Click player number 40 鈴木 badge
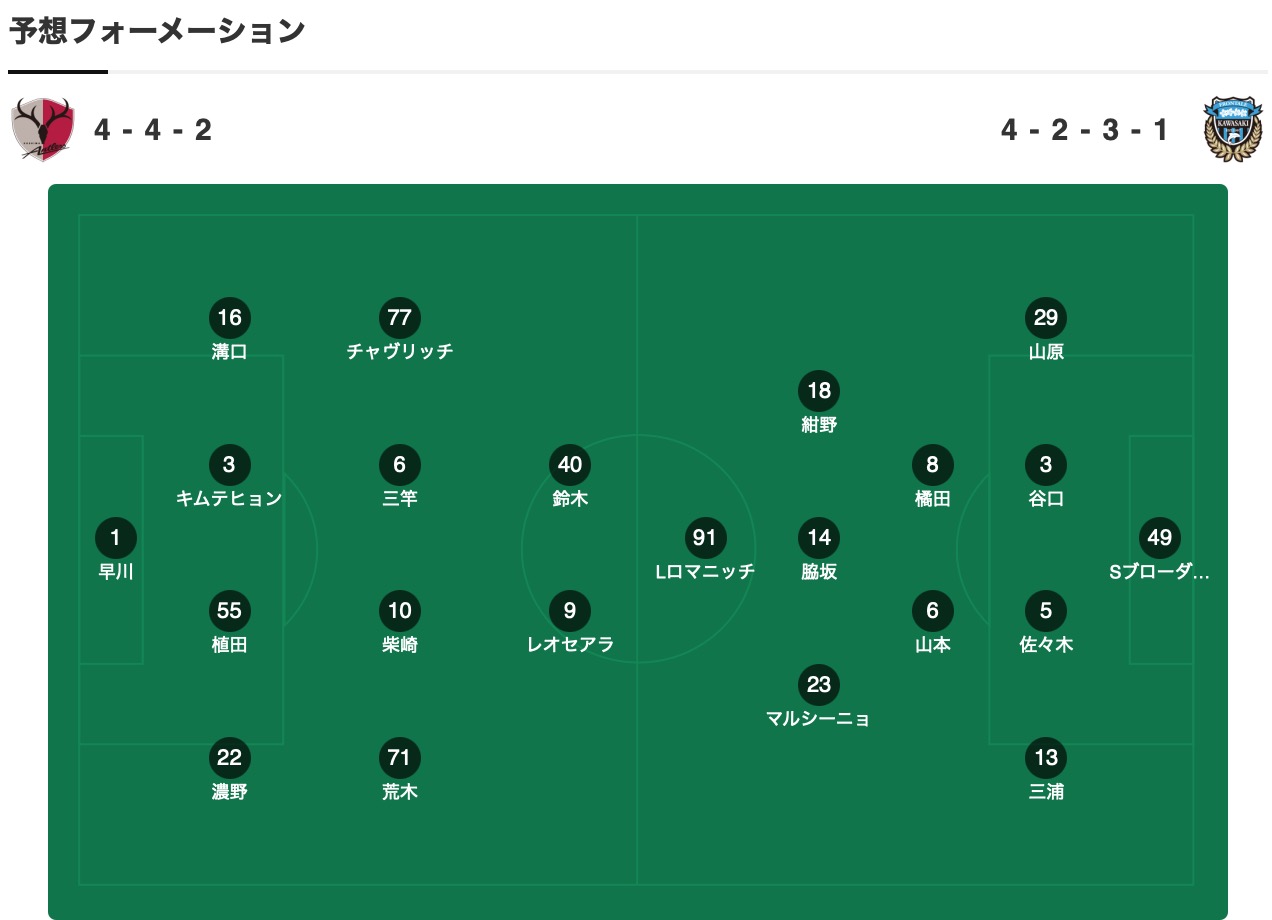The height and width of the screenshot is (920, 1272). (x=569, y=464)
